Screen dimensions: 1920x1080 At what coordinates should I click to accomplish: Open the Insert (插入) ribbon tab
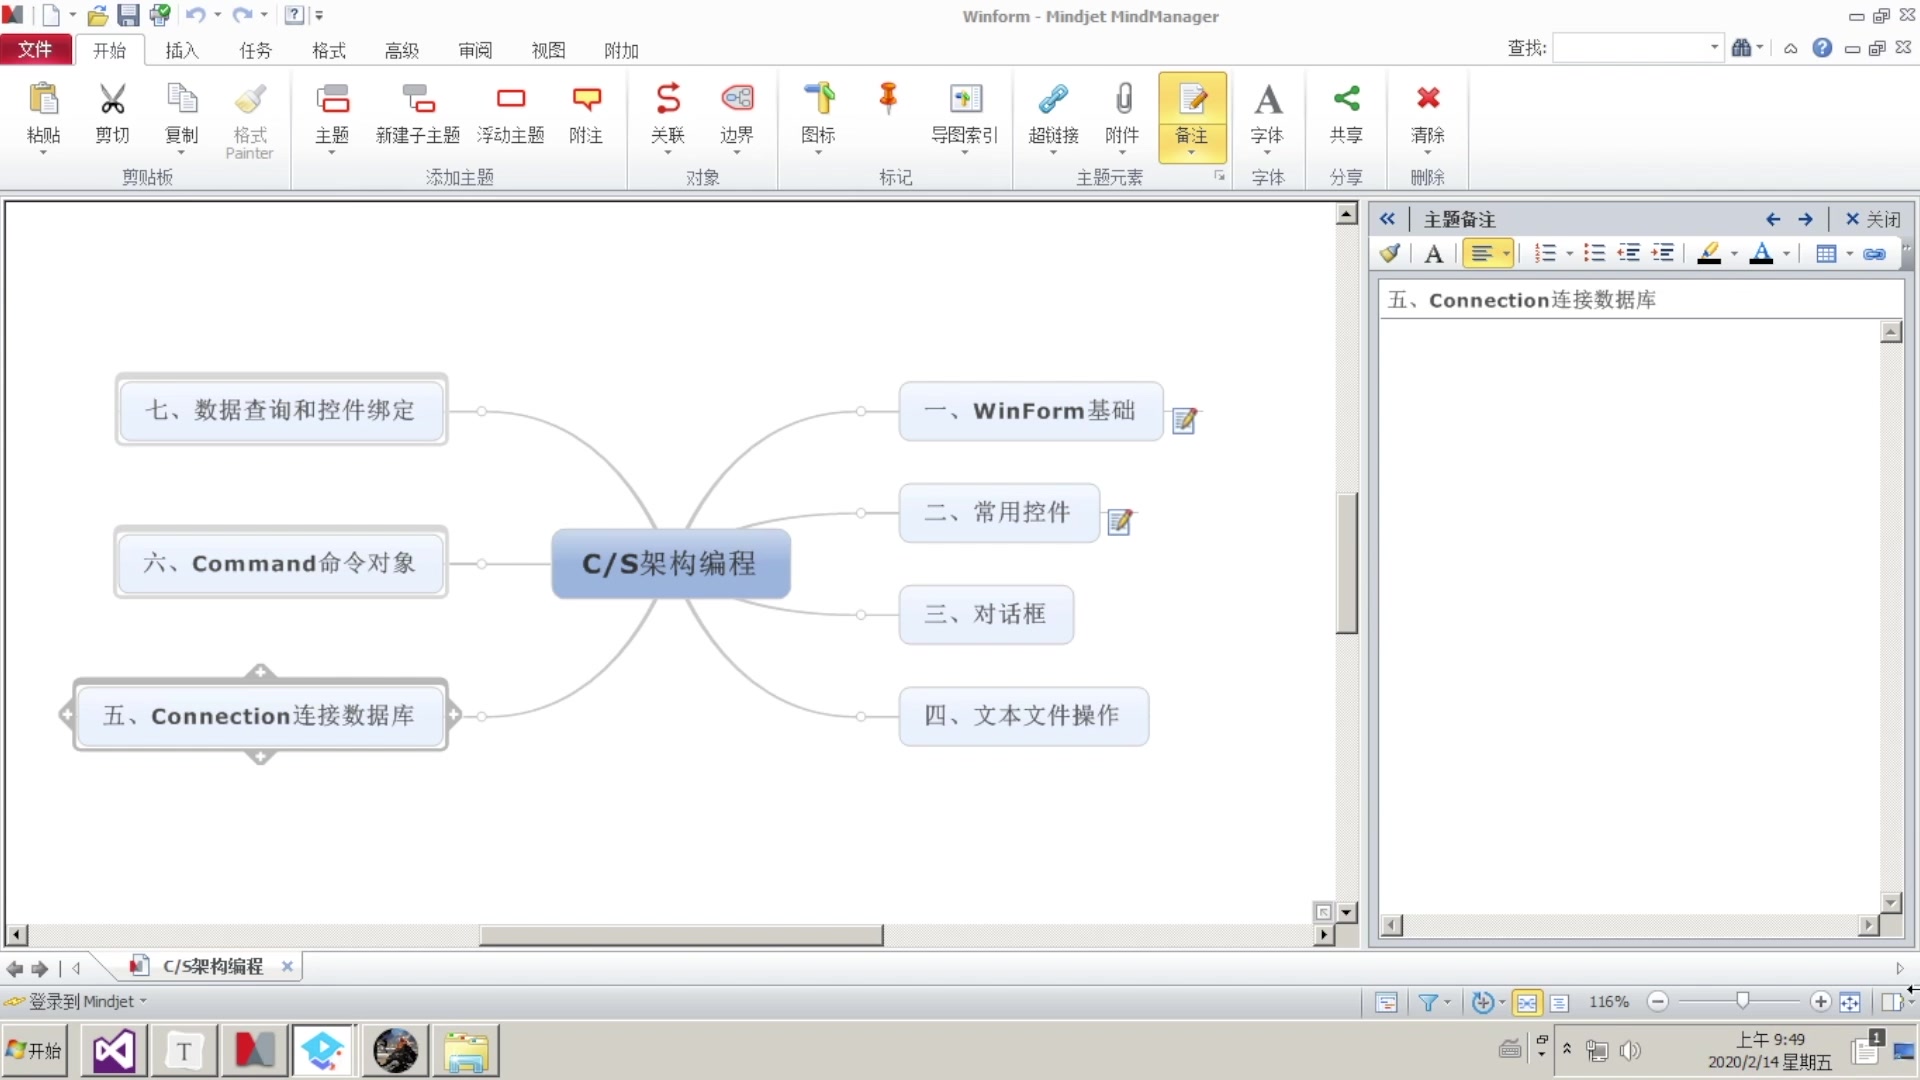click(181, 50)
